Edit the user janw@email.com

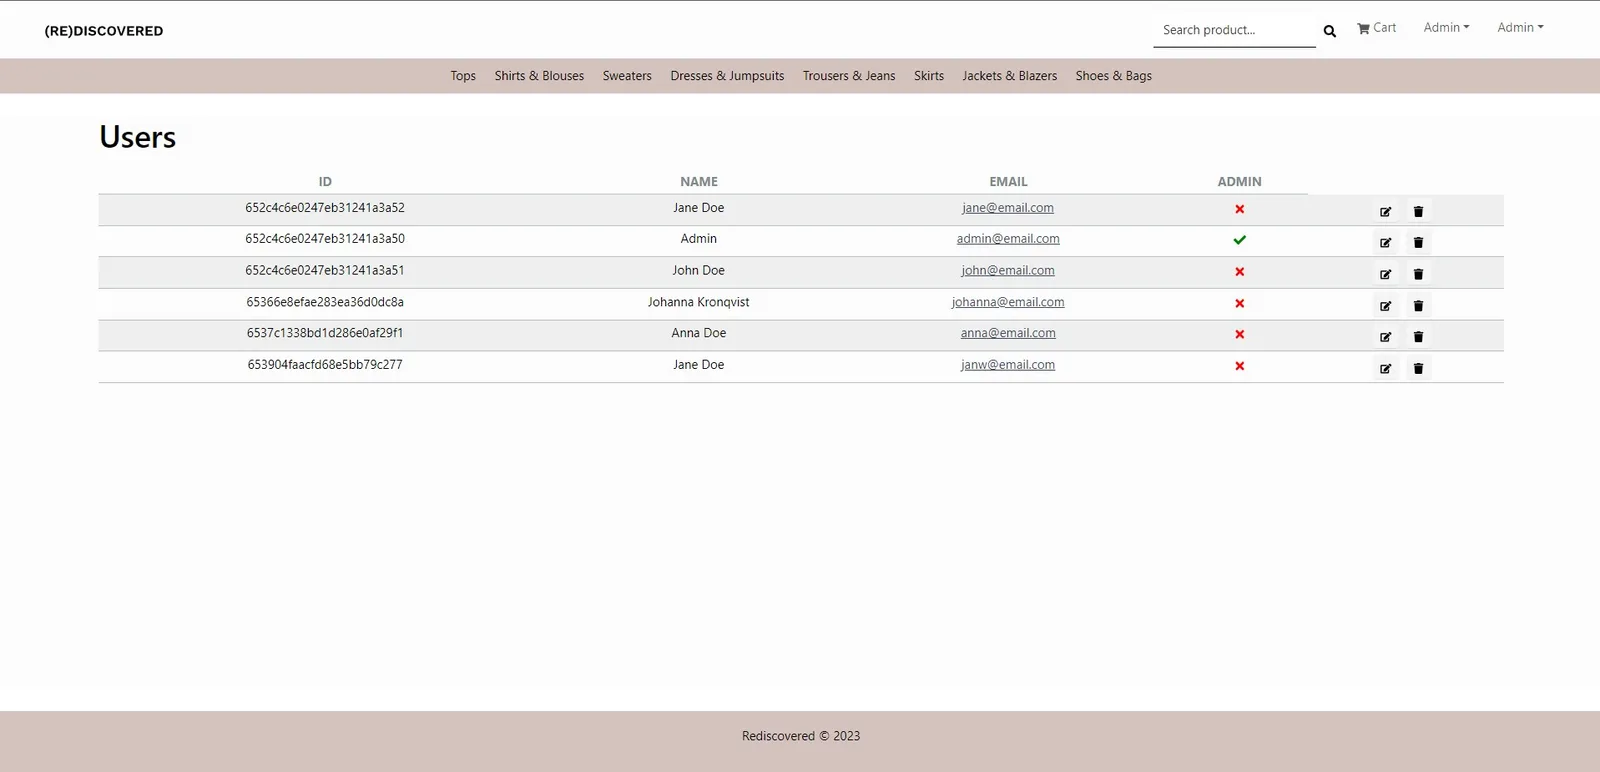(x=1386, y=368)
